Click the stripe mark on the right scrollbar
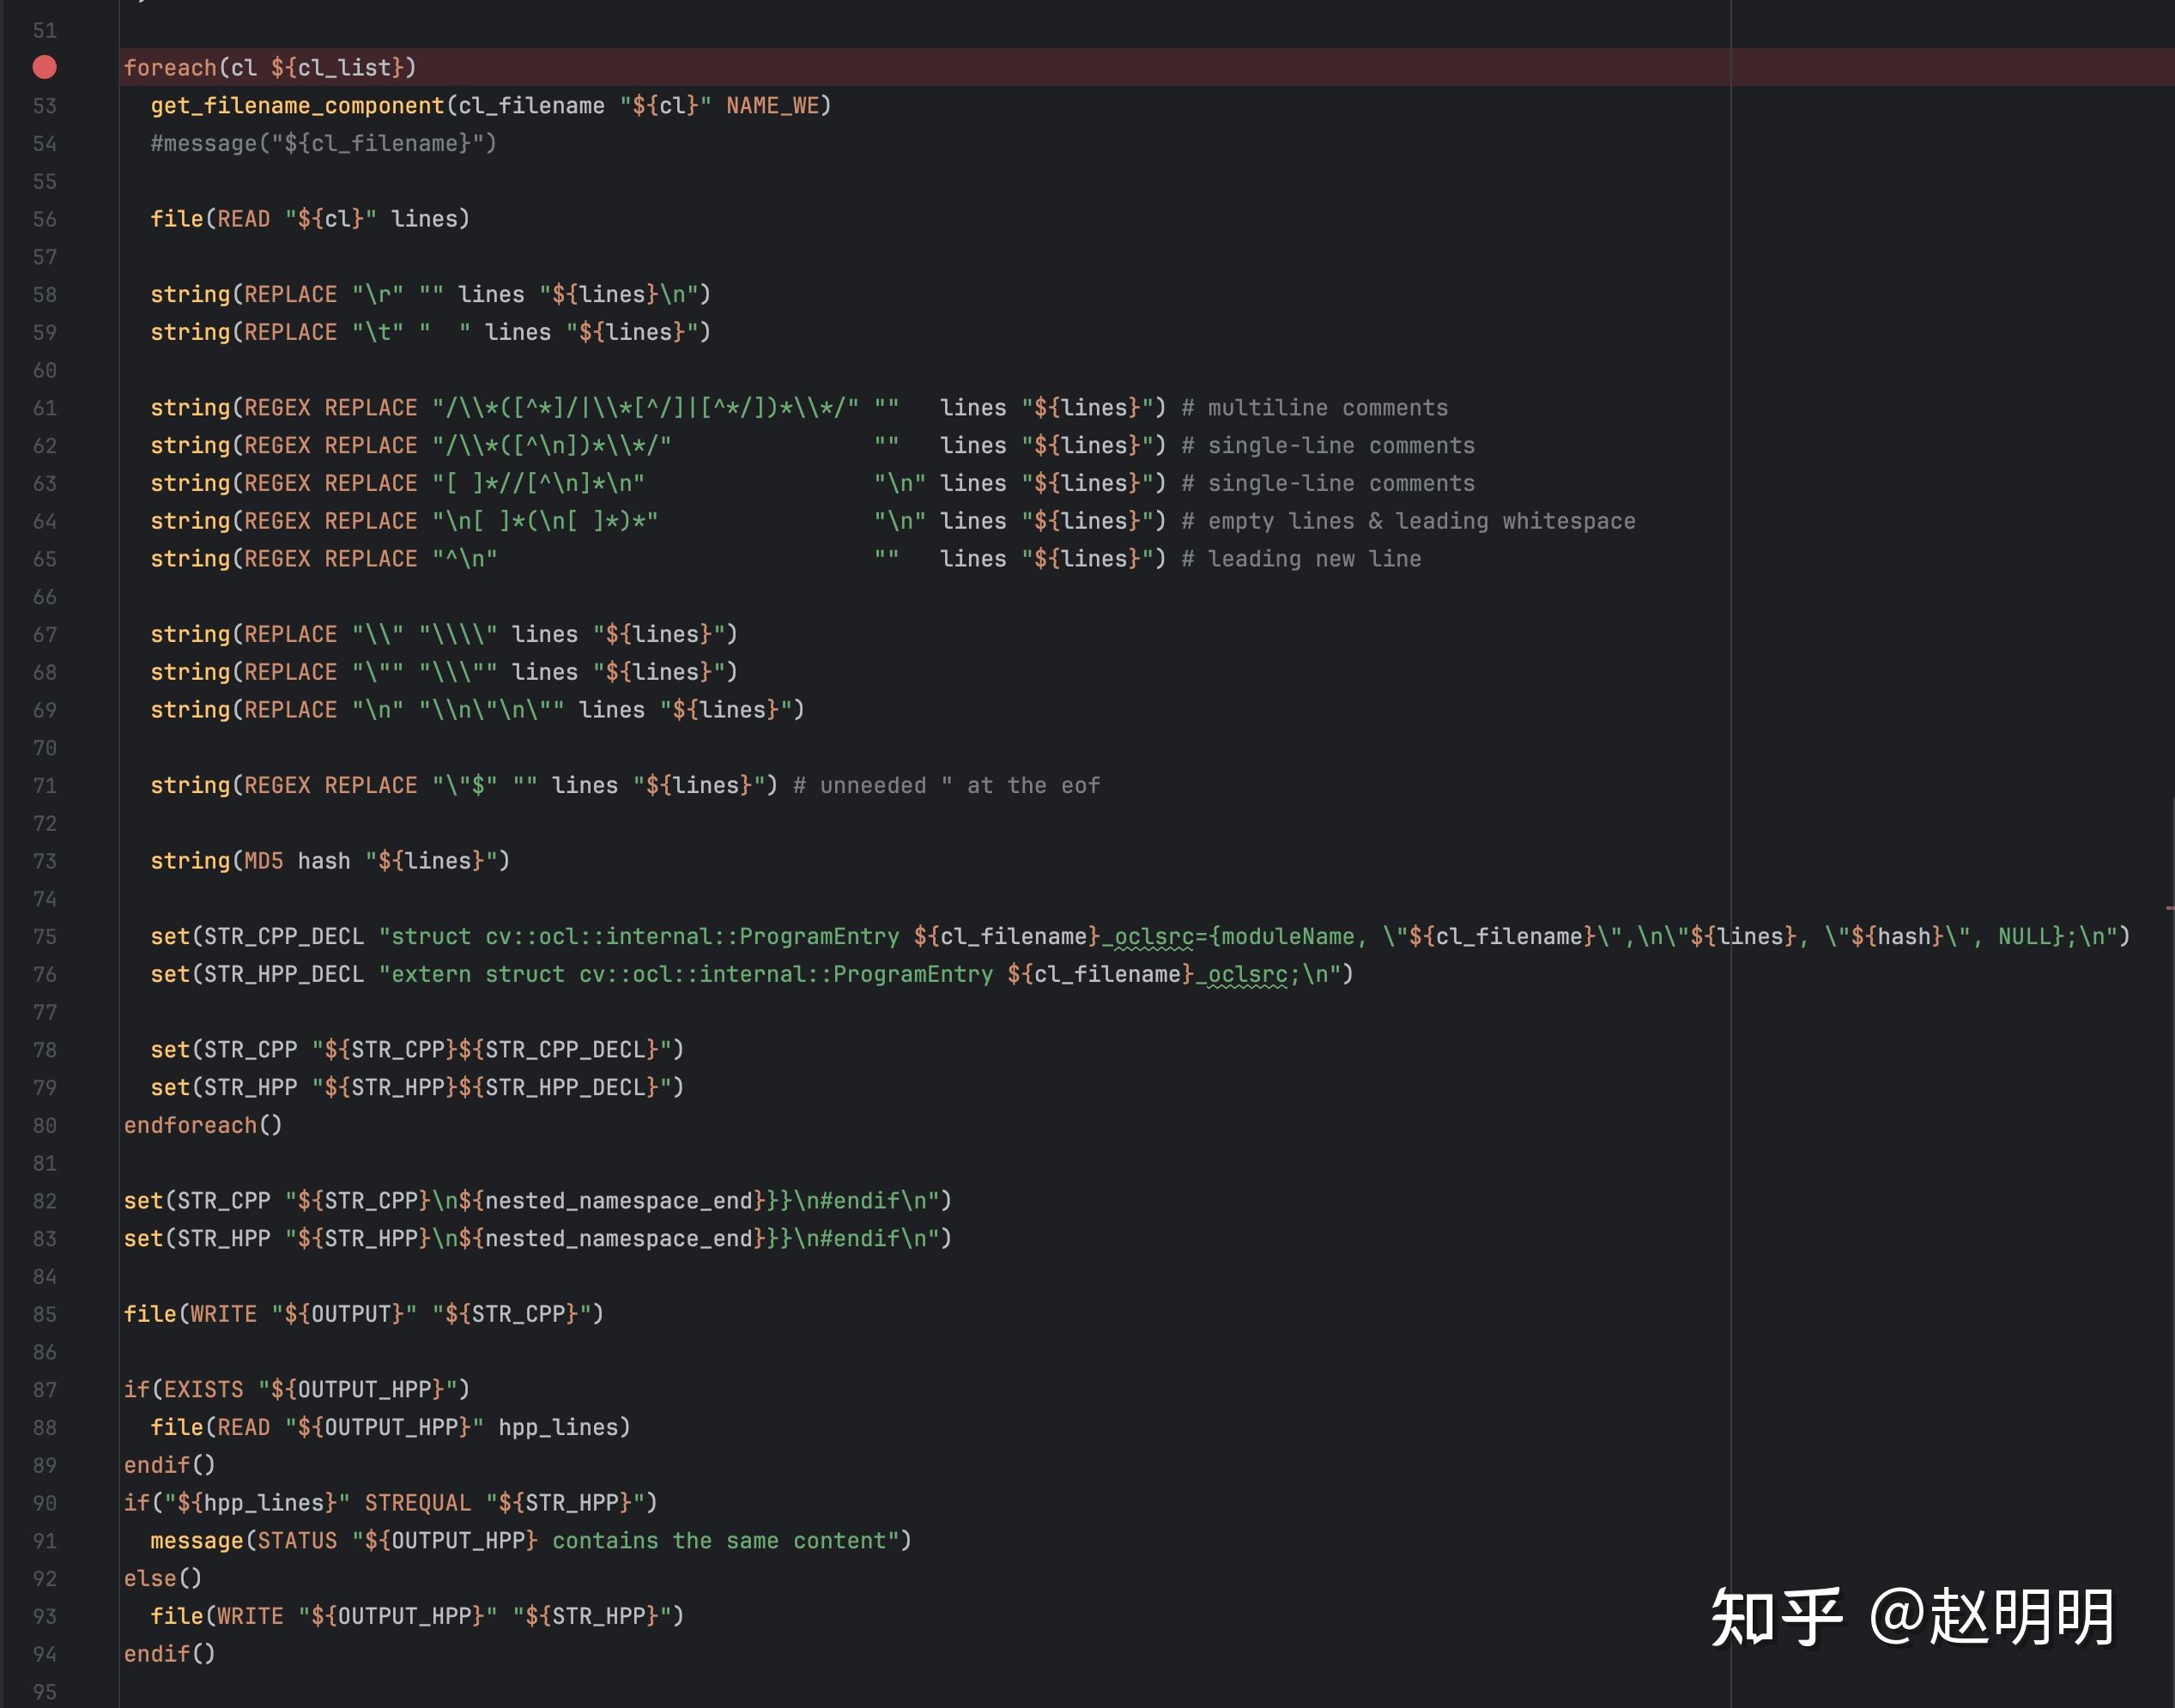Image resolution: width=2175 pixels, height=1708 pixels. click(x=2169, y=908)
